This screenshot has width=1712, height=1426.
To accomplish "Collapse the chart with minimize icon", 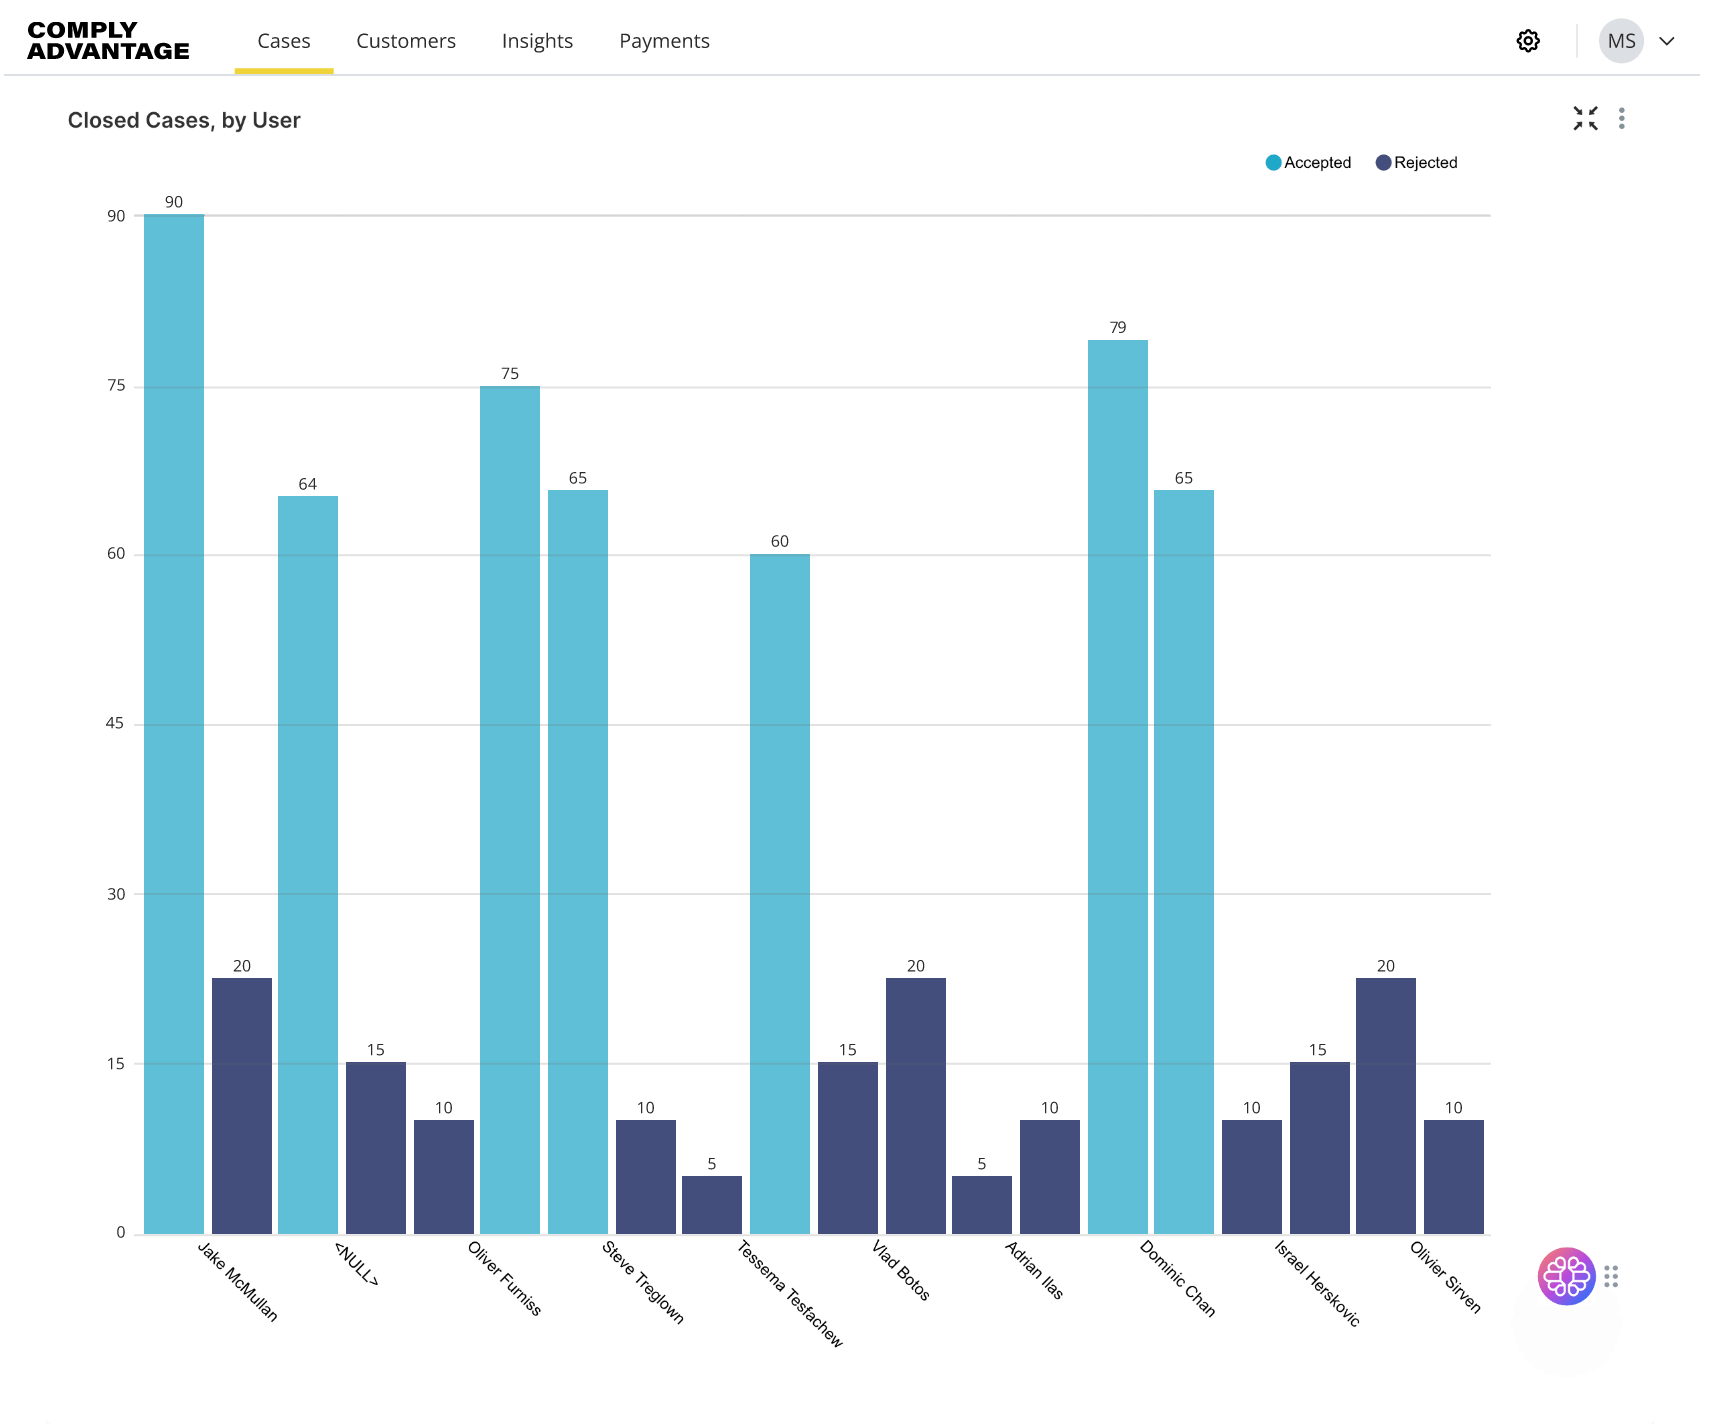I will coord(1585,118).
